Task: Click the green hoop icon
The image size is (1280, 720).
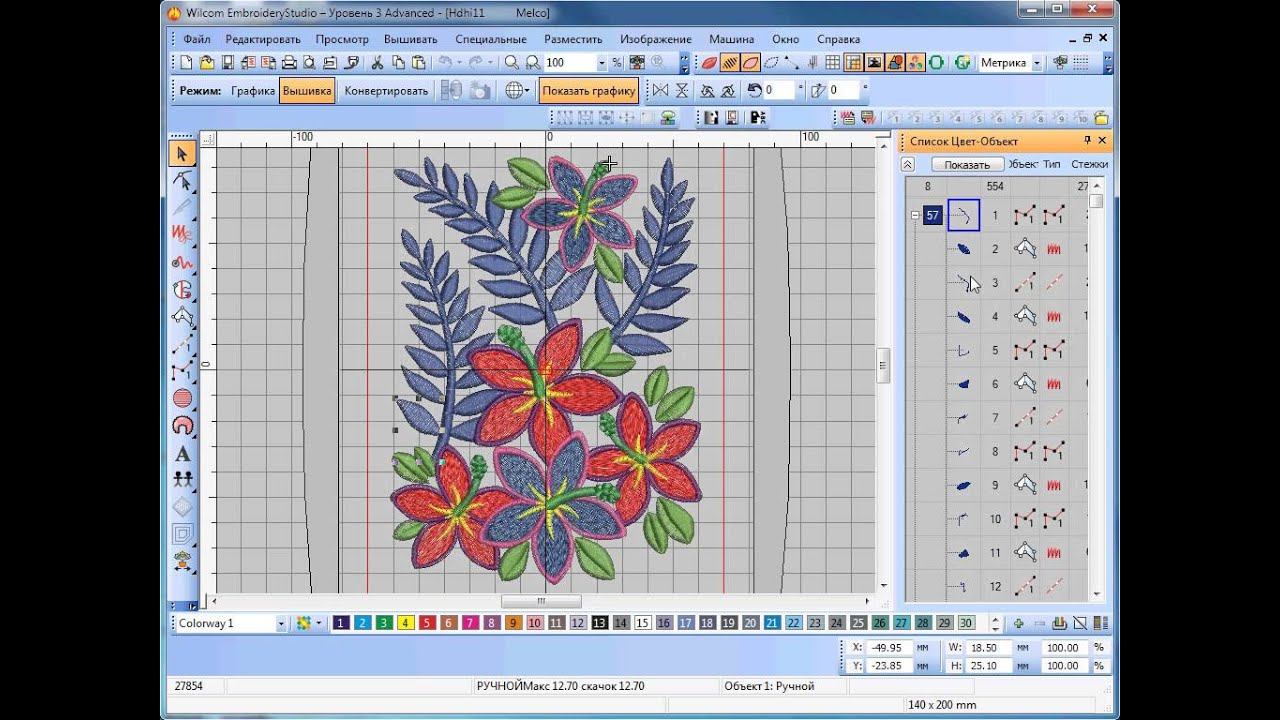Action: tap(937, 62)
